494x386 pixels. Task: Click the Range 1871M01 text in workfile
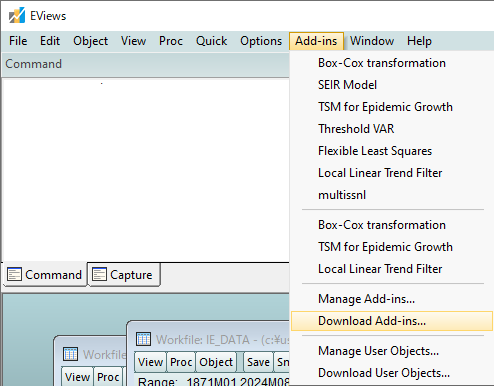point(187,381)
